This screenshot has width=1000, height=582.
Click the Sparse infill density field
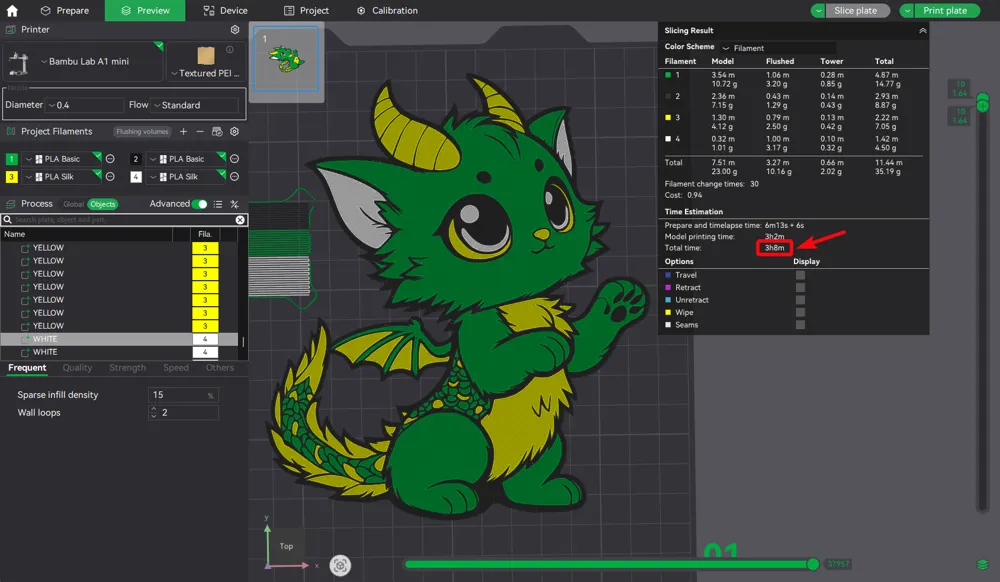(183, 395)
